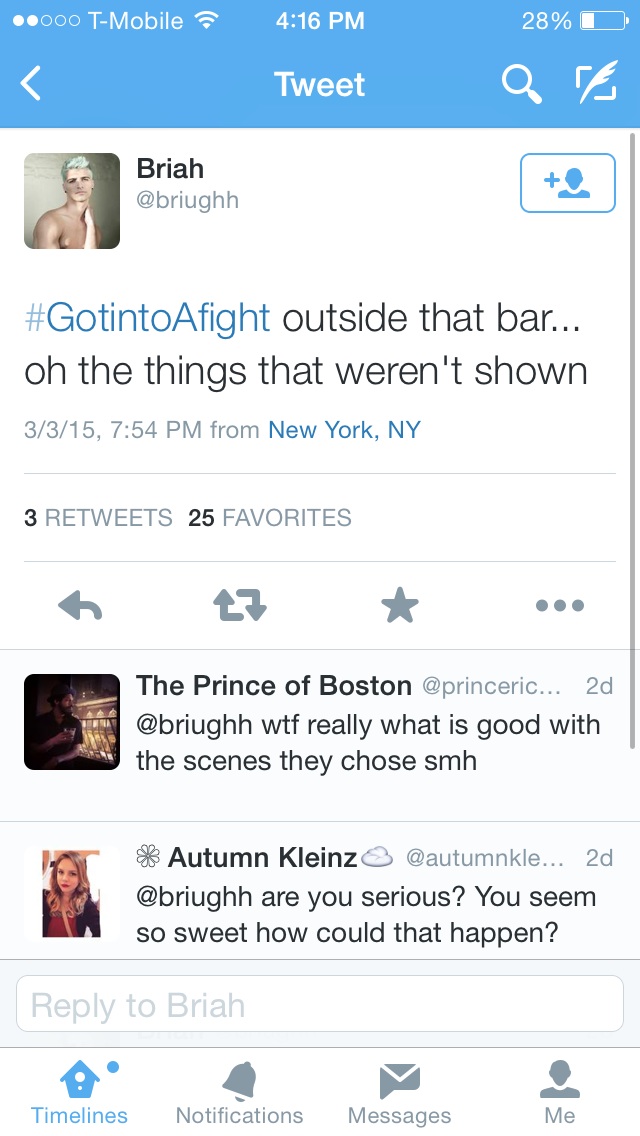Open Briah's profile picture
This screenshot has width=640, height=1136.
tap(72, 201)
